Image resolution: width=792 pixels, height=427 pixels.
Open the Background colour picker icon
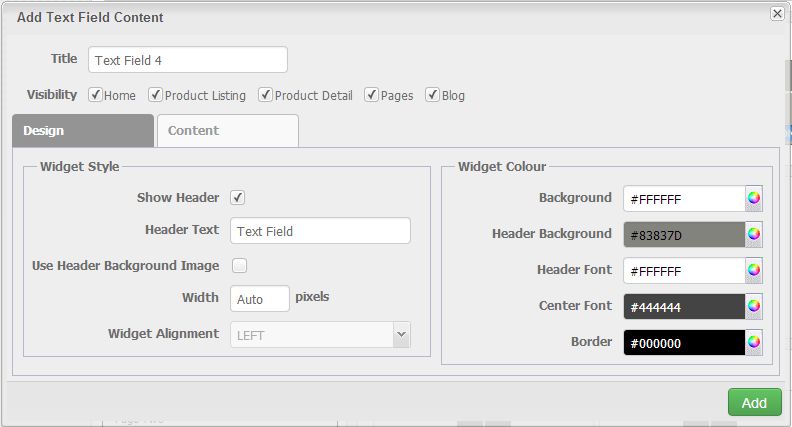pyautogui.click(x=754, y=198)
